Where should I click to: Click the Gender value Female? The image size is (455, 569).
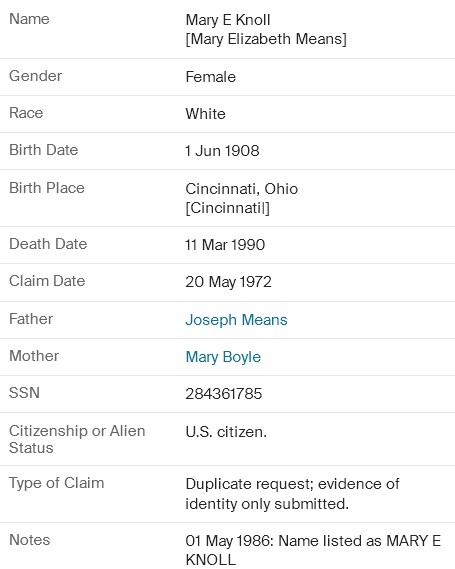point(210,77)
